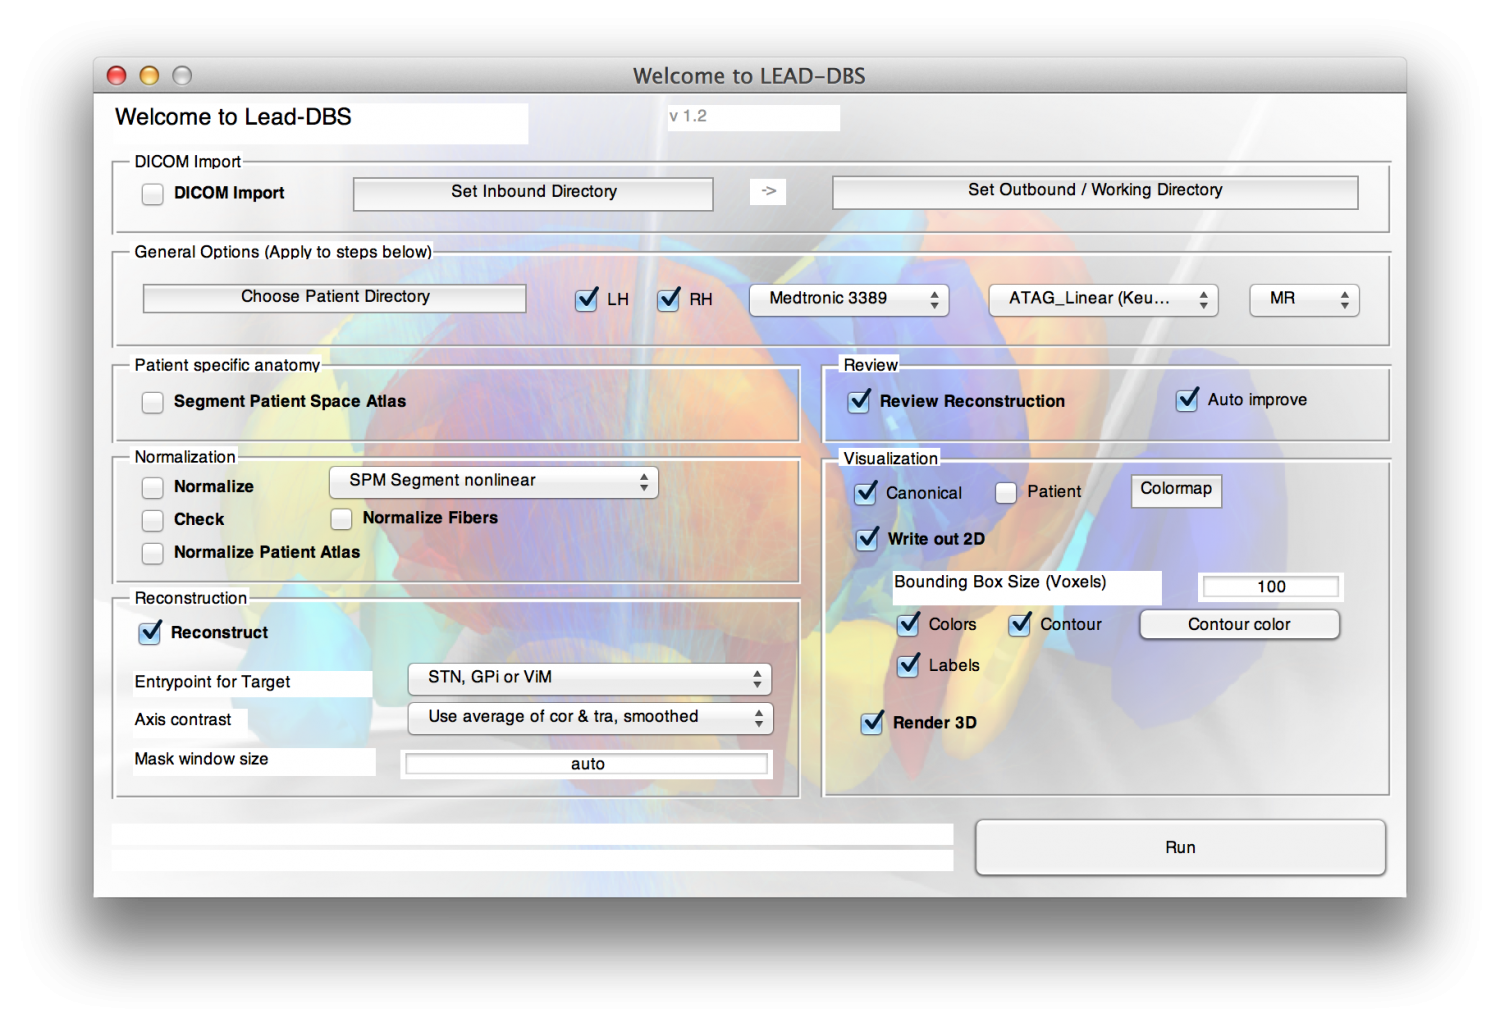Image resolution: width=1500 pixels, height=1027 pixels.
Task: Open the MR imaging modality dropdown
Action: pos(1303,299)
